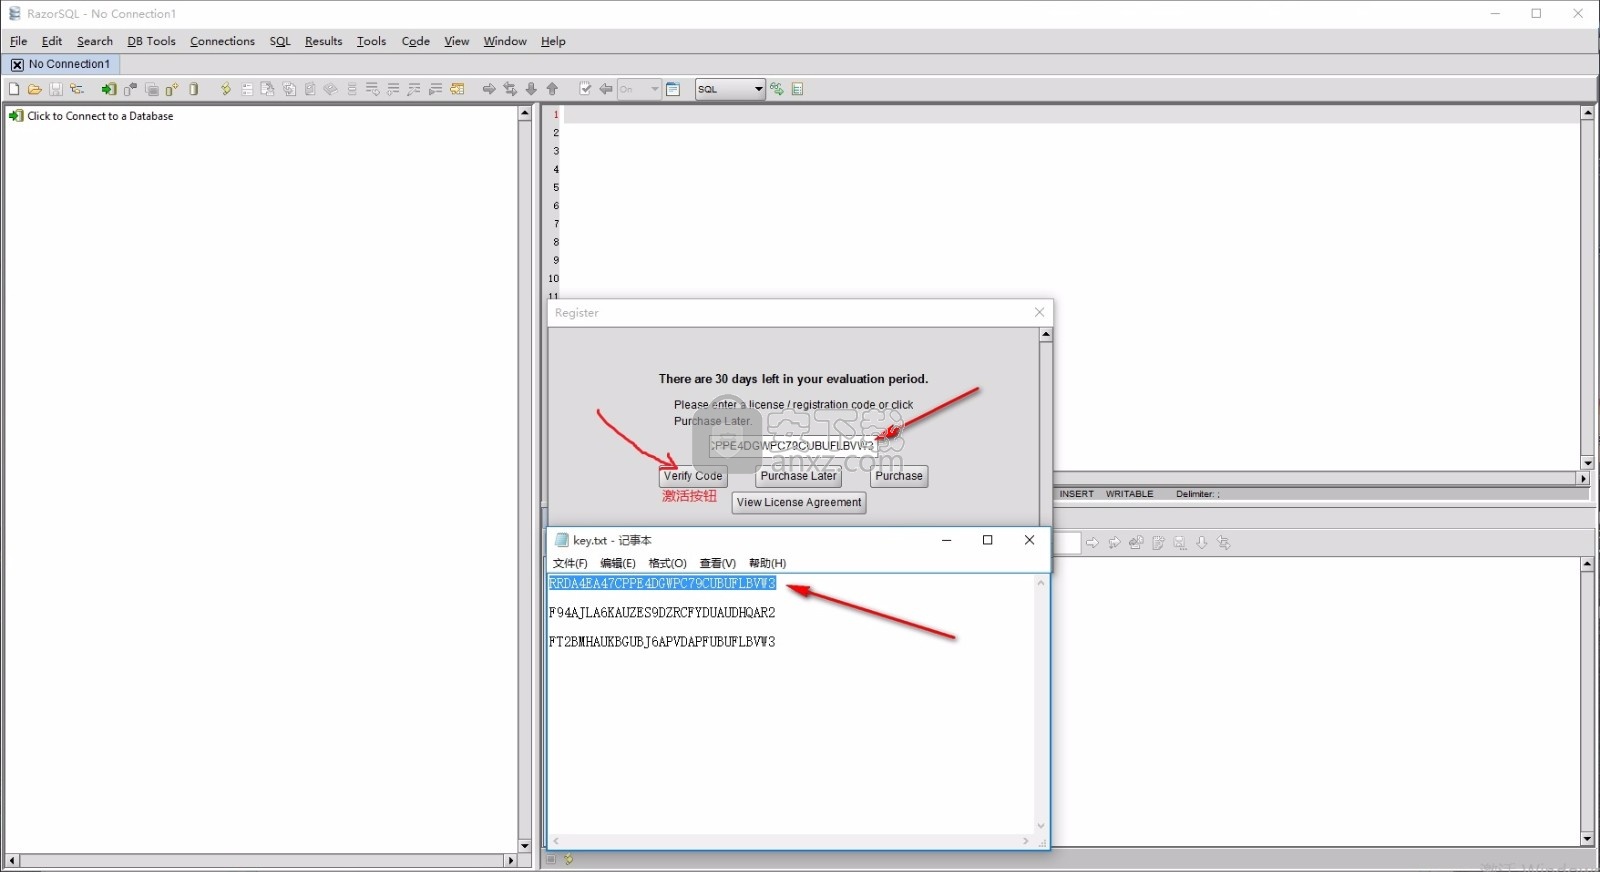Image resolution: width=1600 pixels, height=872 pixels.
Task: Click Click to Connect to a Database
Action: [100, 116]
